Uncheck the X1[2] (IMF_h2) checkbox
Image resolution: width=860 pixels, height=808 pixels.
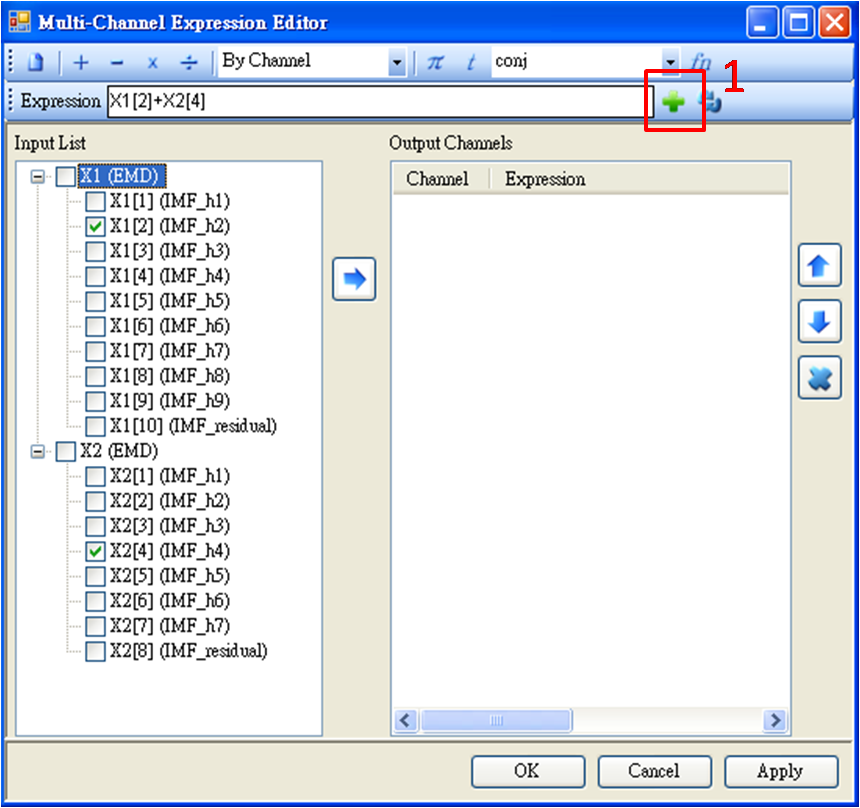96,226
